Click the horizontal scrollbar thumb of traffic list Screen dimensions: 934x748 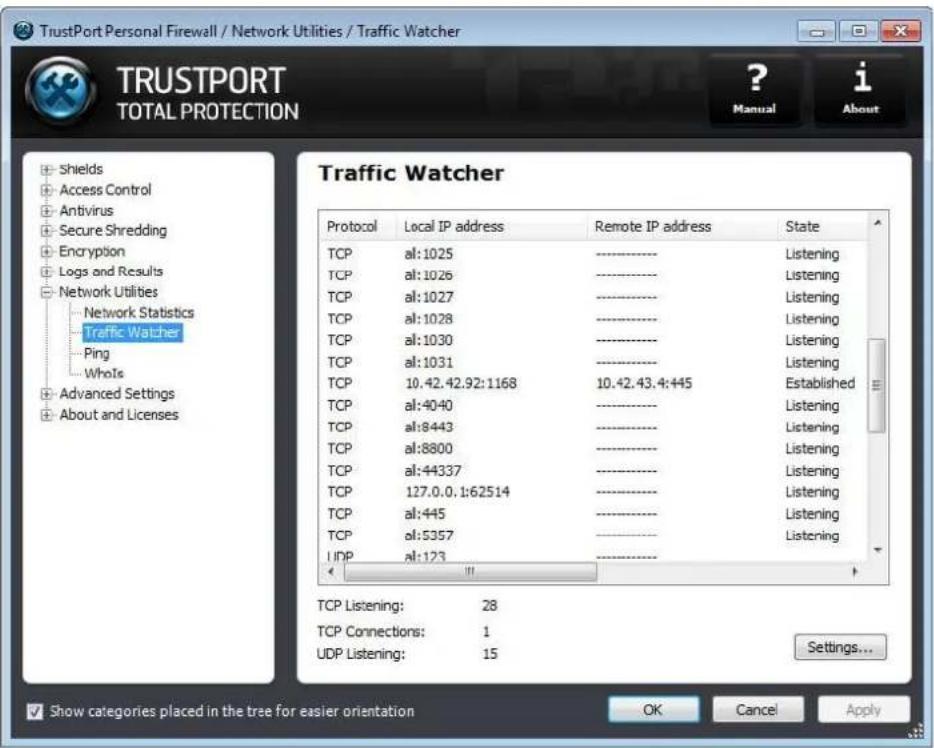(x=470, y=572)
